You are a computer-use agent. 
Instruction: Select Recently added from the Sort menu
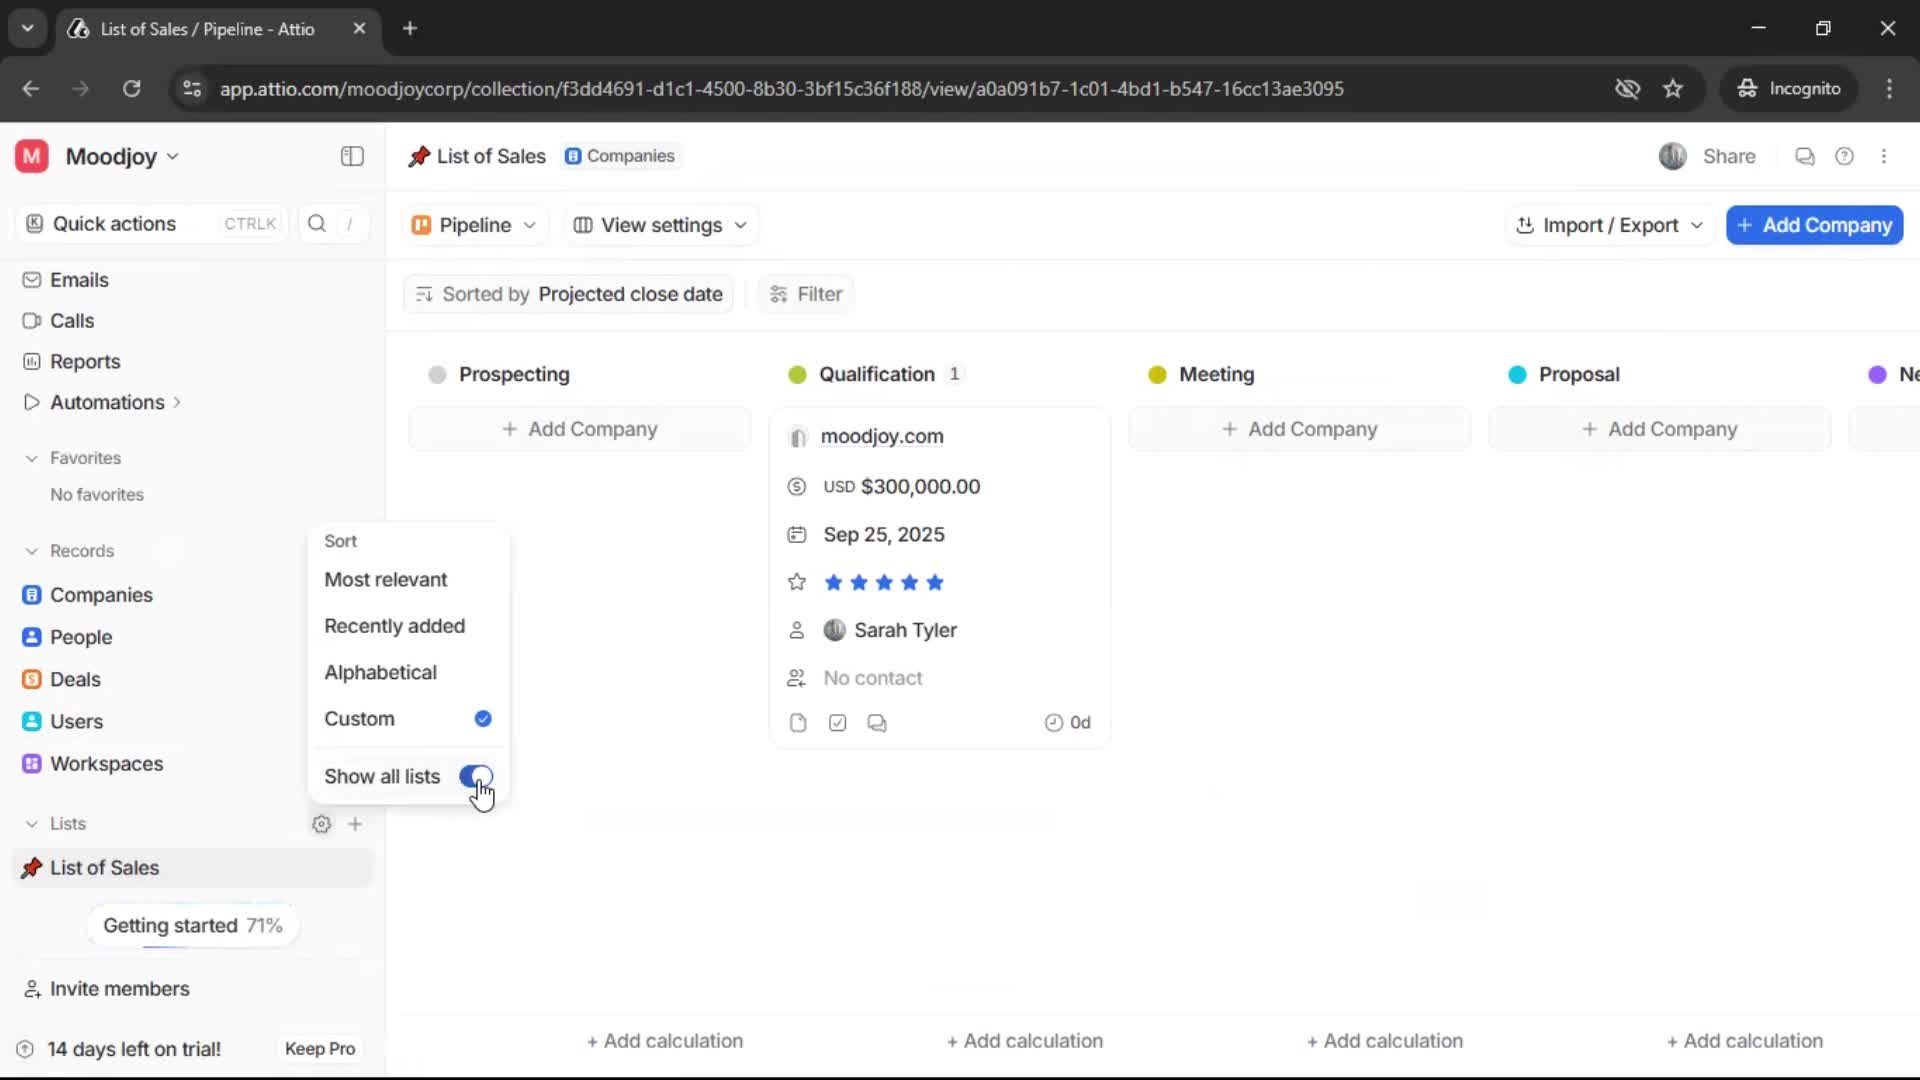tap(394, 625)
